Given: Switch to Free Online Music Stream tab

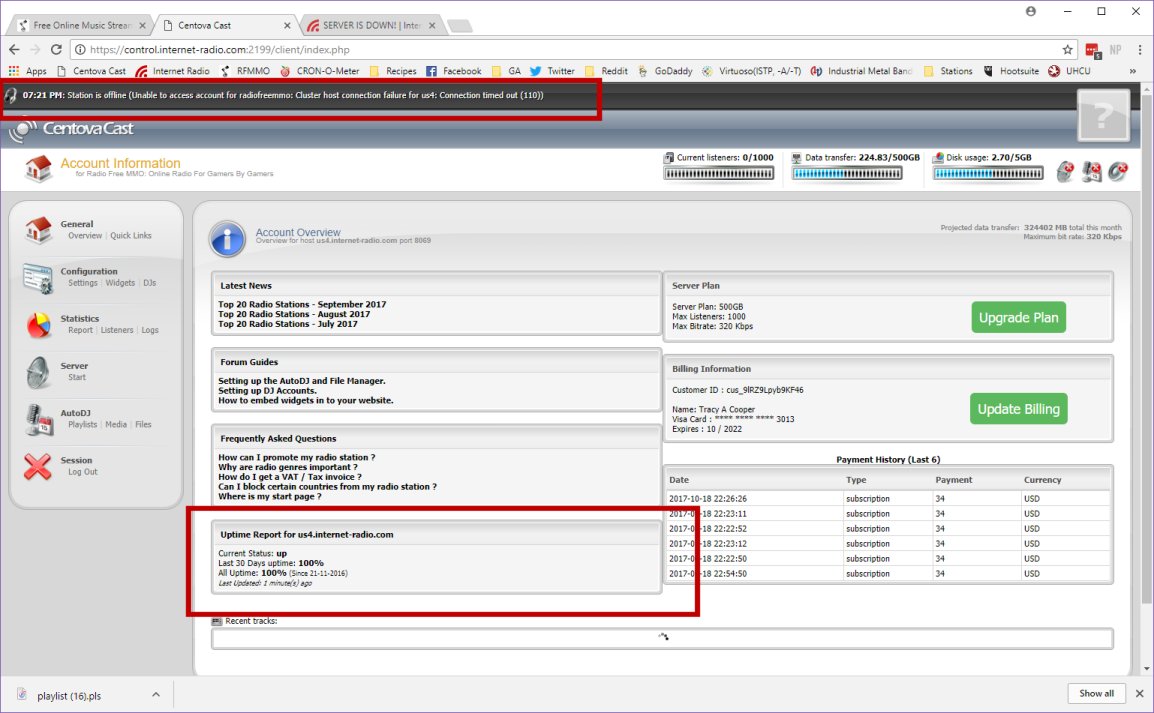Looking at the screenshot, I should tap(82, 25).
